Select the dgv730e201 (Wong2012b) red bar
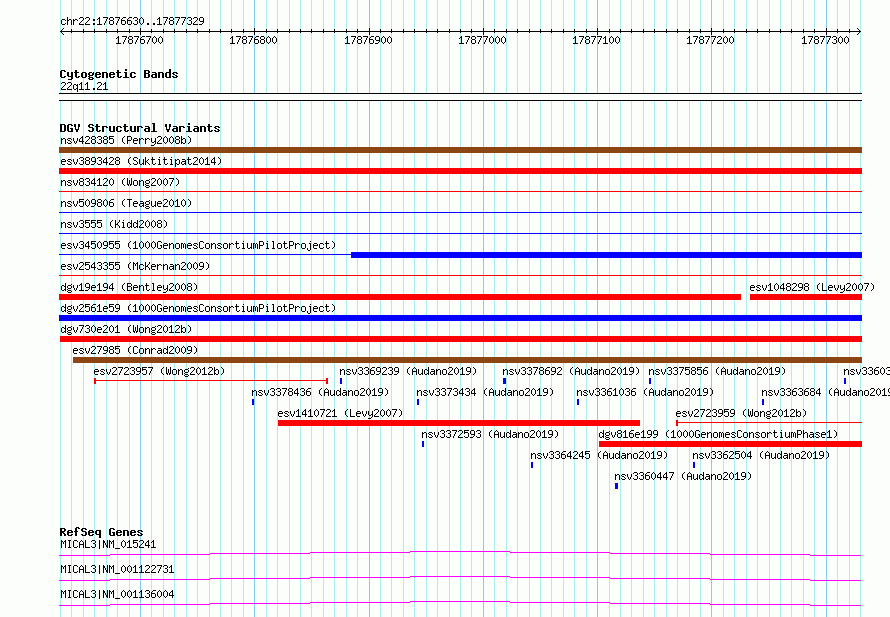 (460, 339)
